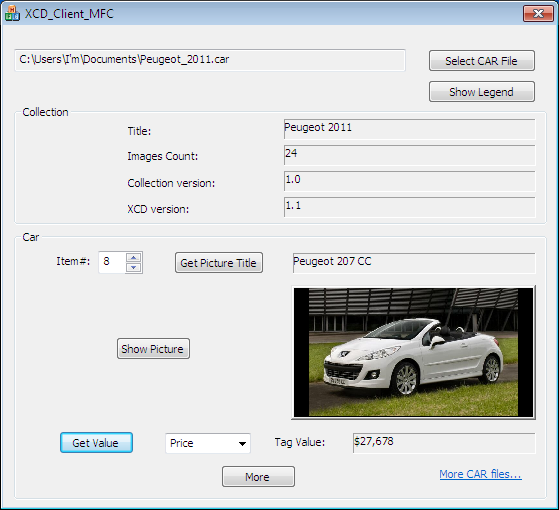Click the XCD_Client_MFC title bar app icon
The height and width of the screenshot is (510, 559).
(x=12, y=14)
